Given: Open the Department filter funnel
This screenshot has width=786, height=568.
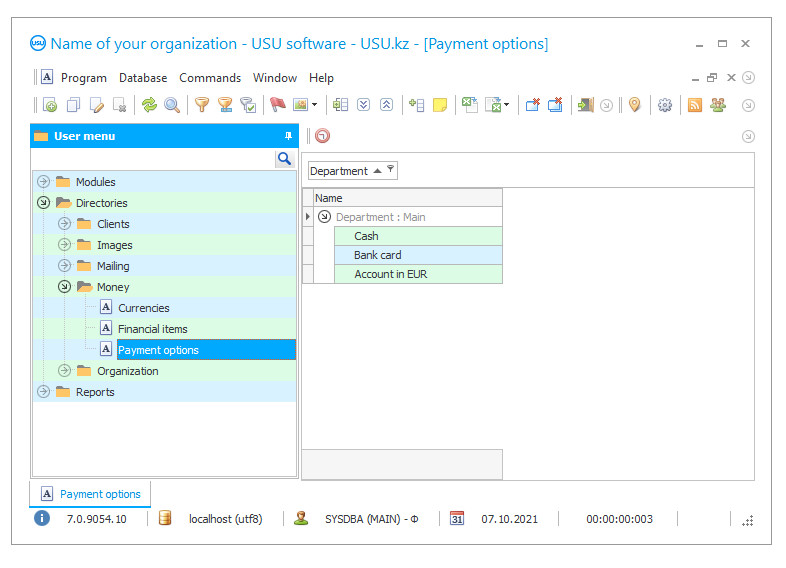Looking at the screenshot, I should point(390,169).
